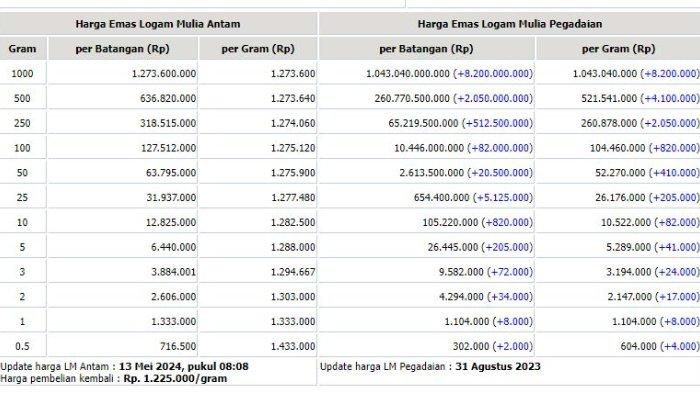
Task: Click the 50 gram row label
Action: point(22,173)
